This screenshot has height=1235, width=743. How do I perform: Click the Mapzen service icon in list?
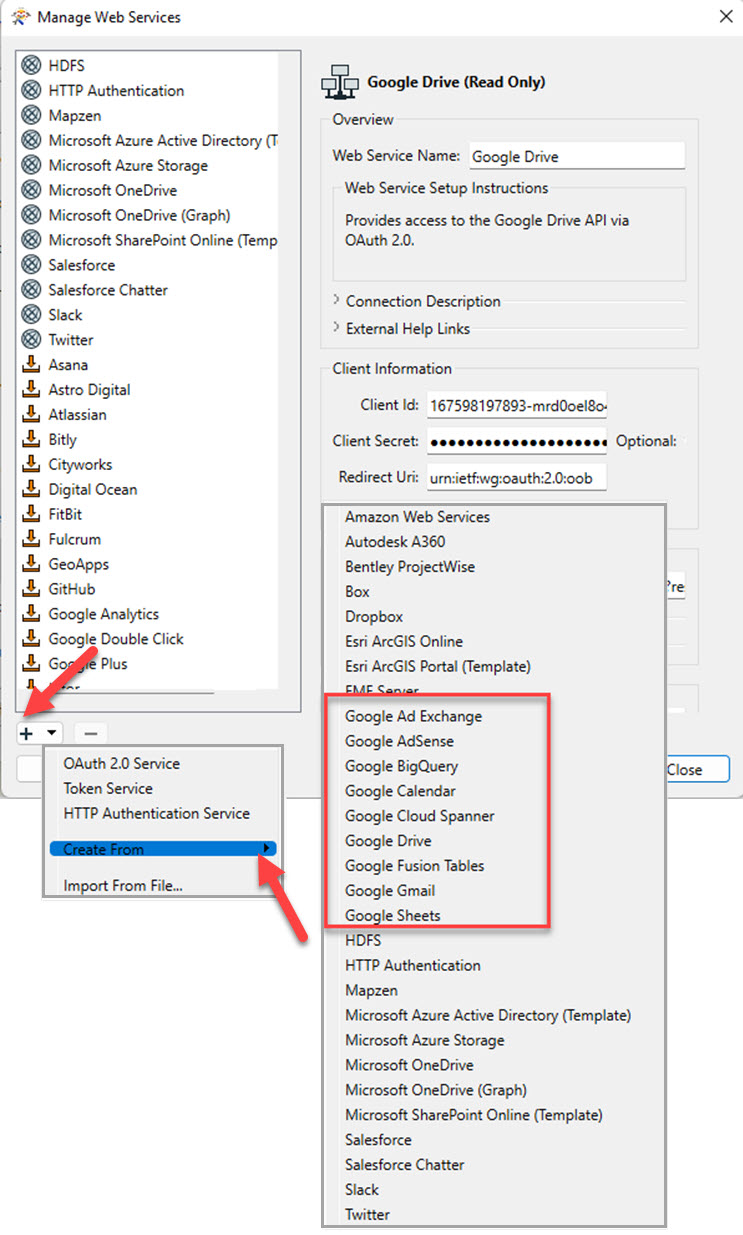pos(31,115)
